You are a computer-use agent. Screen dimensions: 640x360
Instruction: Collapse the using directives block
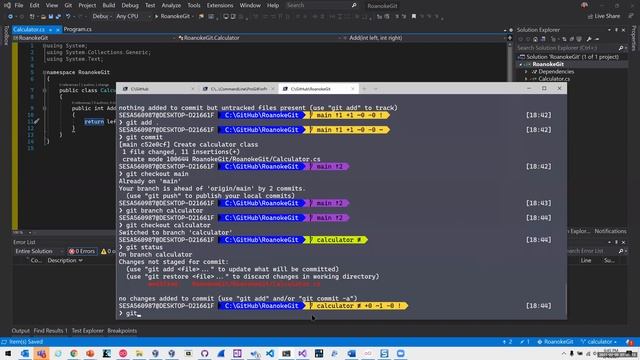point(44,46)
